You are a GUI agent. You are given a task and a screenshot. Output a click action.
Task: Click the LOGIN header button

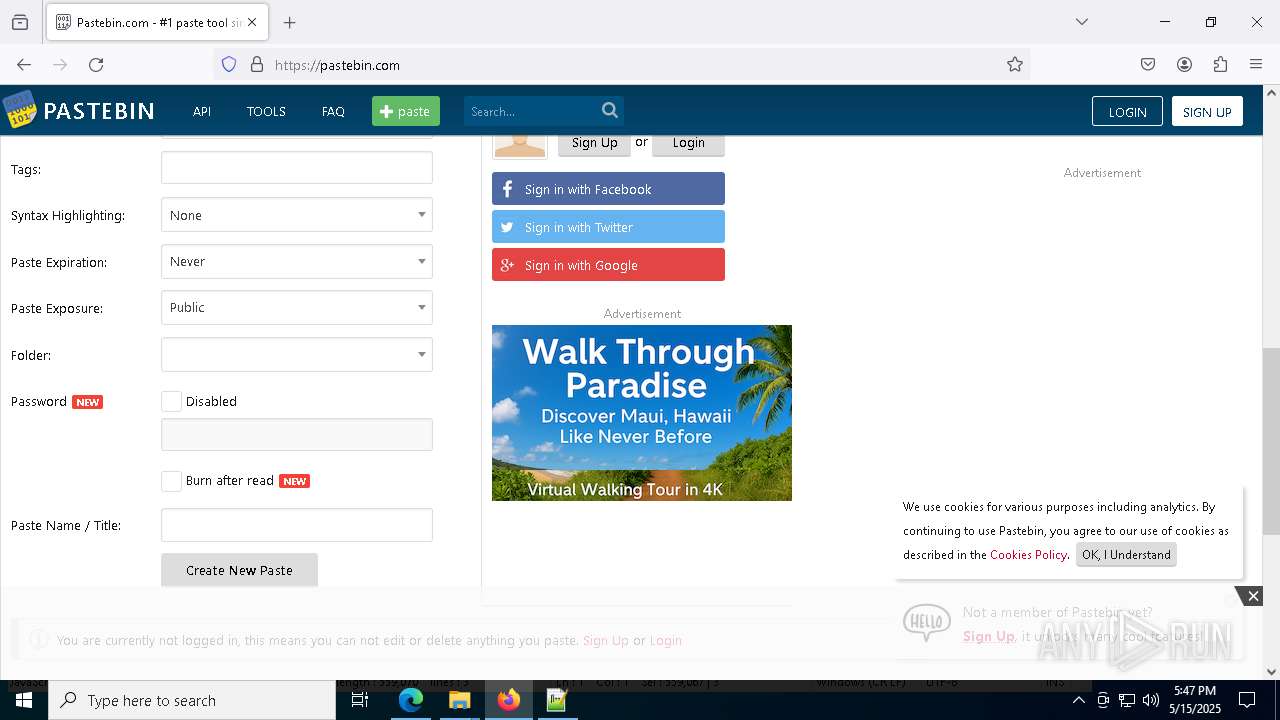1127,111
